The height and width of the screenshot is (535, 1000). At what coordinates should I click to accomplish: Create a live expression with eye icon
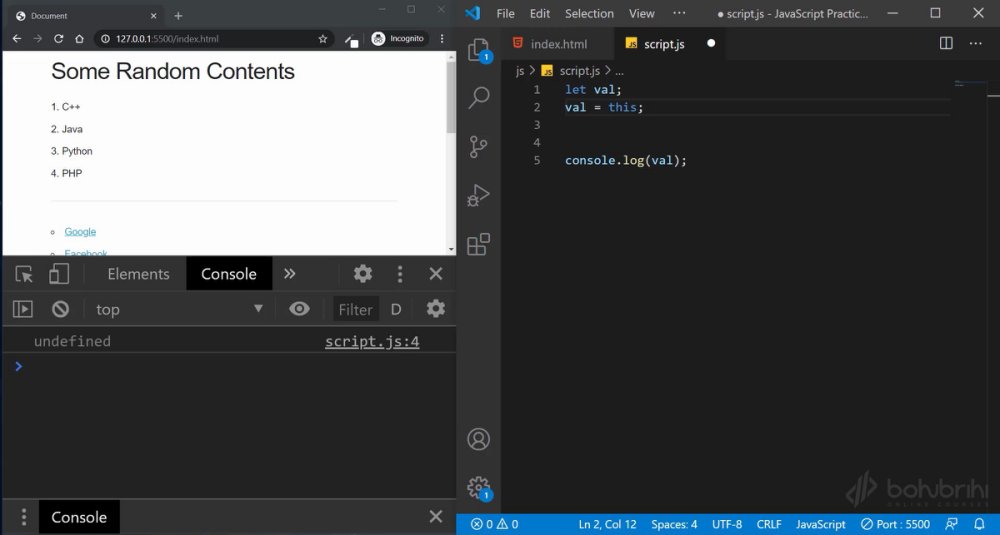click(x=299, y=309)
